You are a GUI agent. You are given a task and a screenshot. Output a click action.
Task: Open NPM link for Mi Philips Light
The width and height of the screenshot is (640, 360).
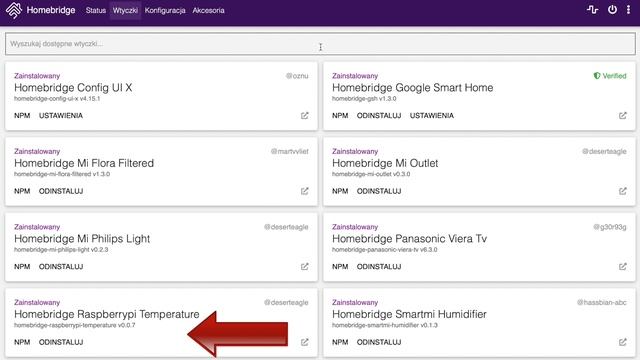tap(22, 267)
